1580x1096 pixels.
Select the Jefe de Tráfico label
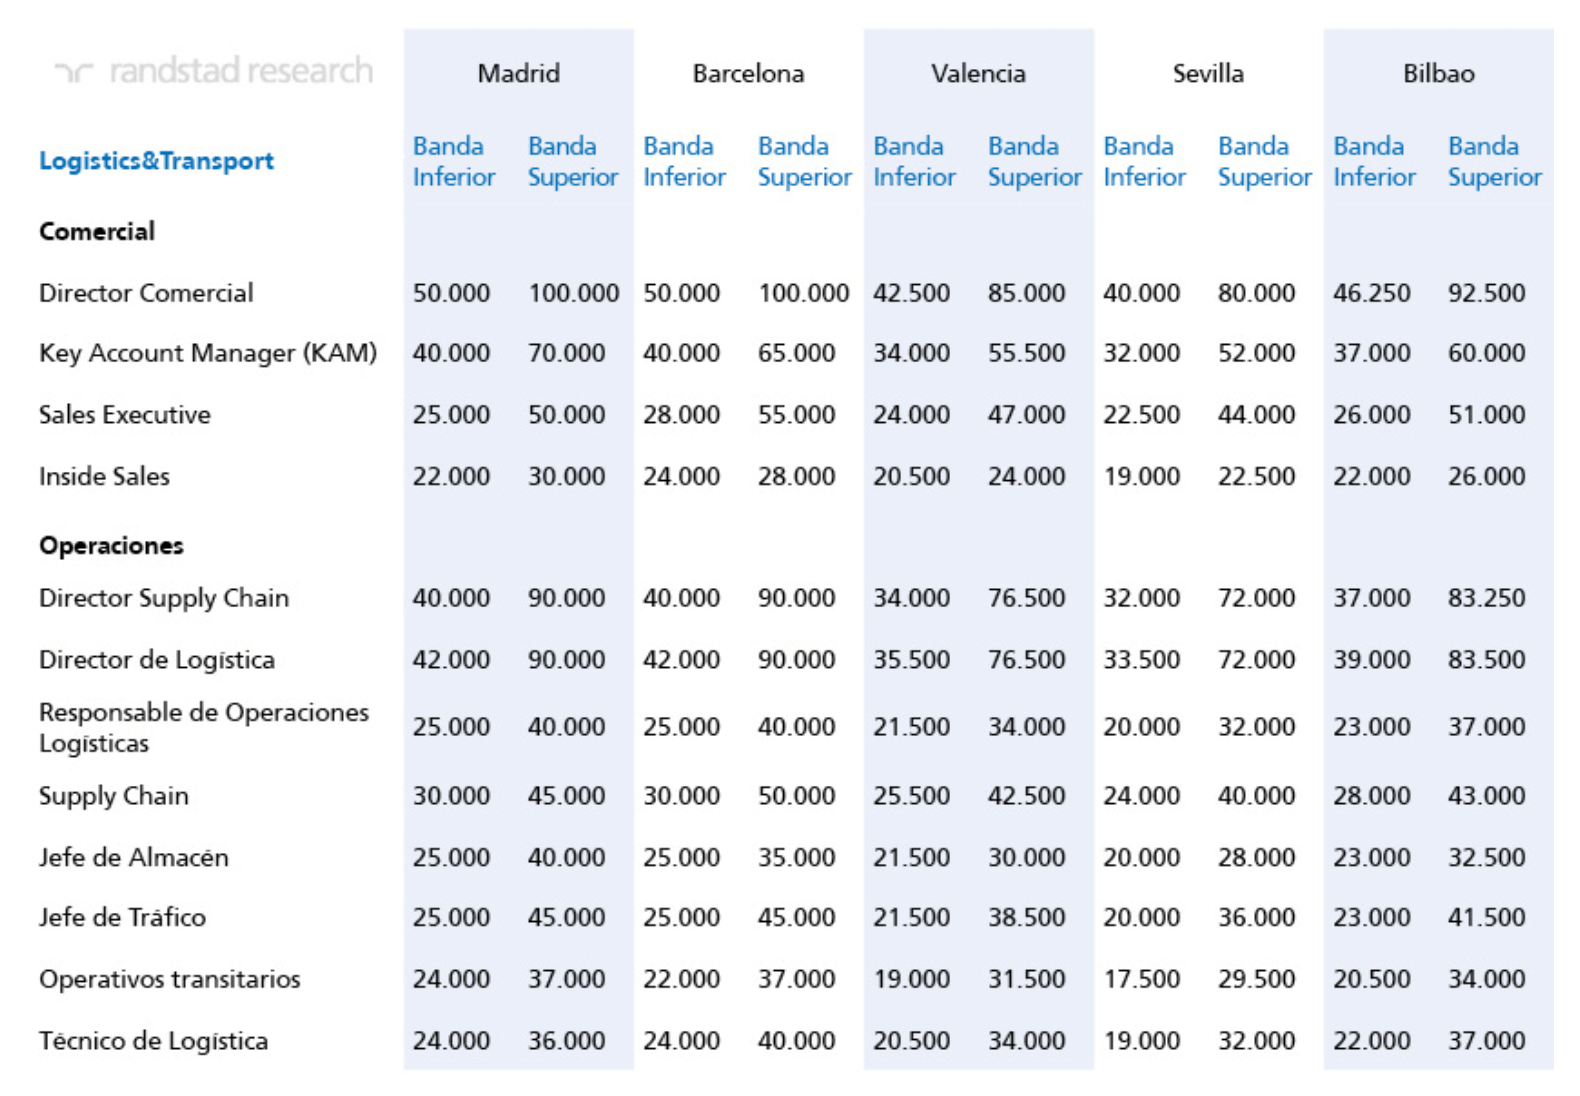(x=122, y=918)
